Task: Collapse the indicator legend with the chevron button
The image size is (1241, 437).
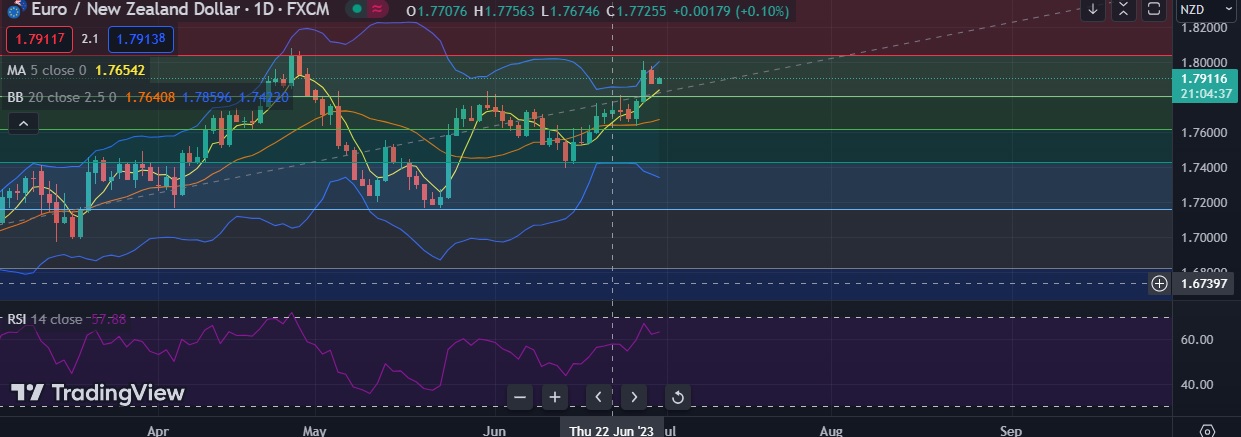Action: click(23, 124)
